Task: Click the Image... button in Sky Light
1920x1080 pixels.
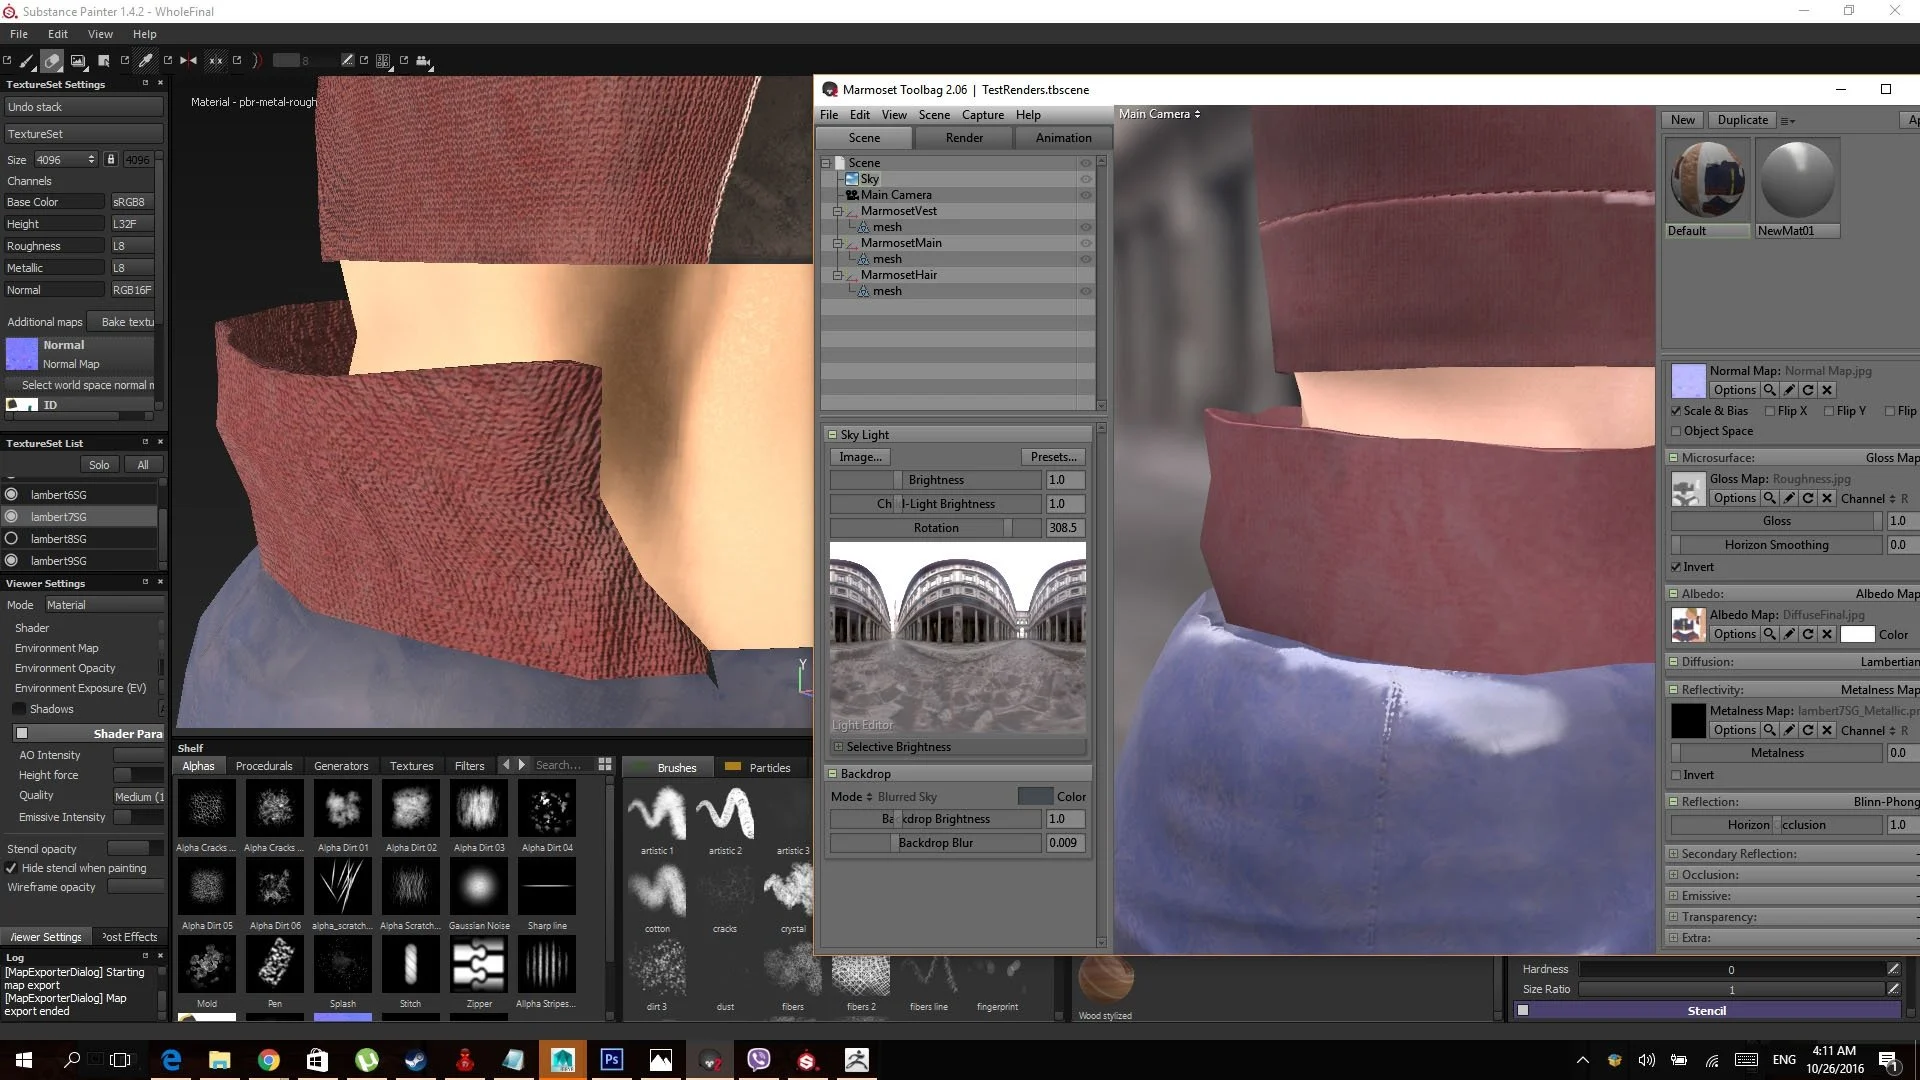Action: pyautogui.click(x=860, y=457)
